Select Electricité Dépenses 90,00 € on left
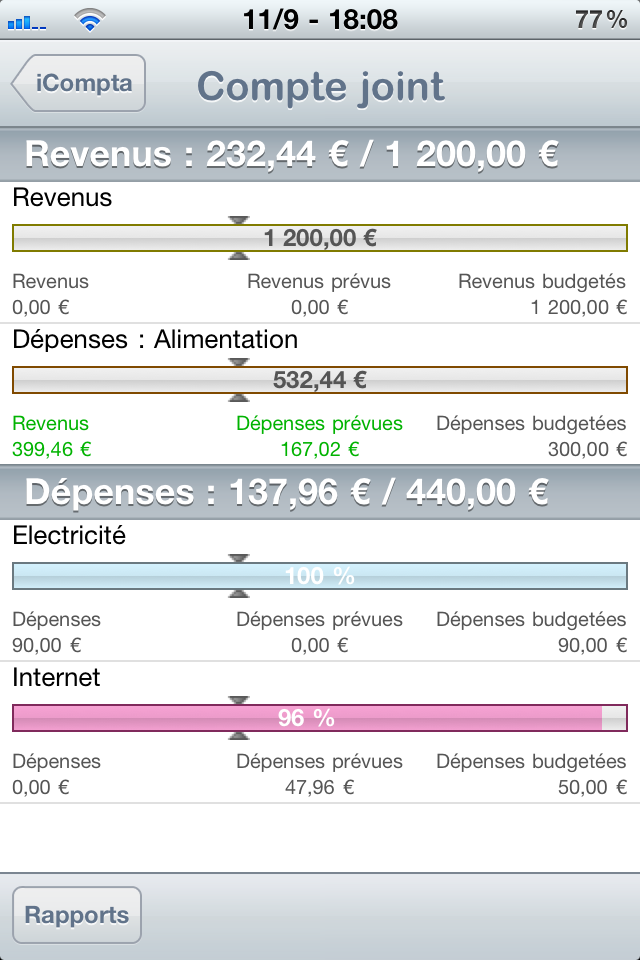Image resolution: width=640 pixels, height=960 pixels. [47, 645]
